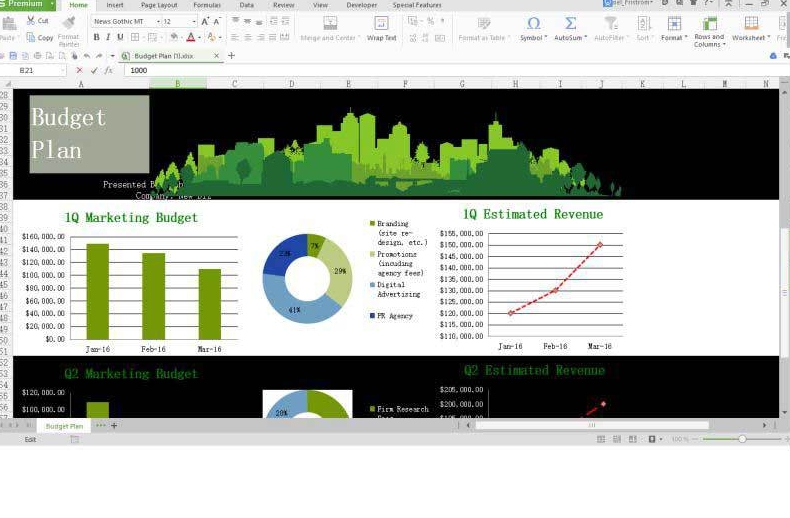Image resolution: width=790 pixels, height=518 pixels.
Task: Click the insert function fx icon
Action: (x=108, y=70)
